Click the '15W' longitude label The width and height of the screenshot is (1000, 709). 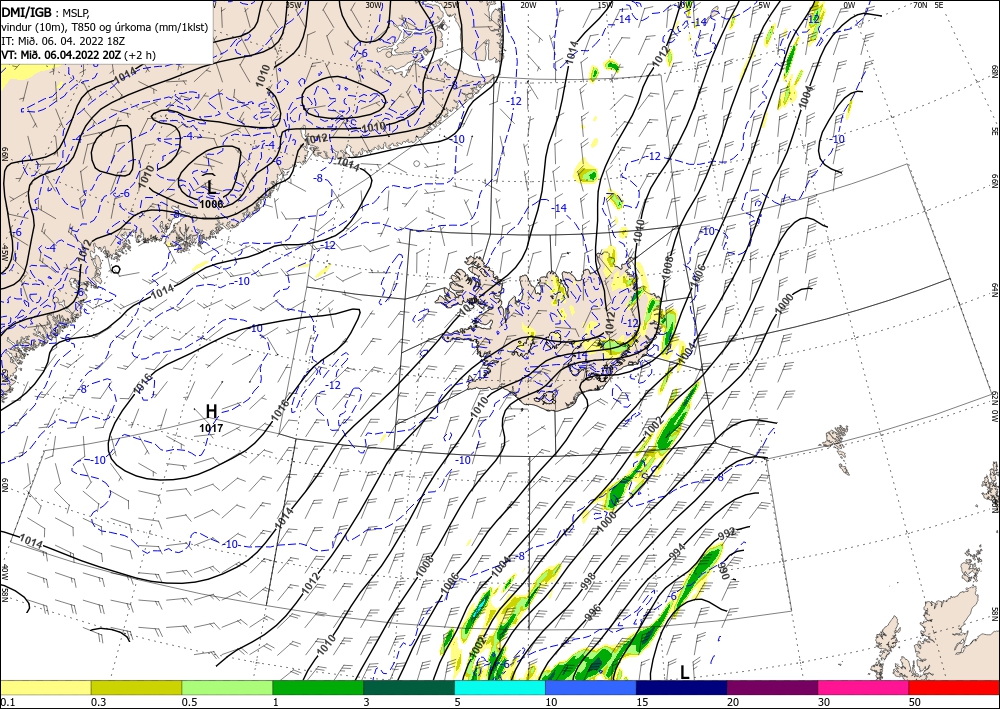(x=605, y=5)
